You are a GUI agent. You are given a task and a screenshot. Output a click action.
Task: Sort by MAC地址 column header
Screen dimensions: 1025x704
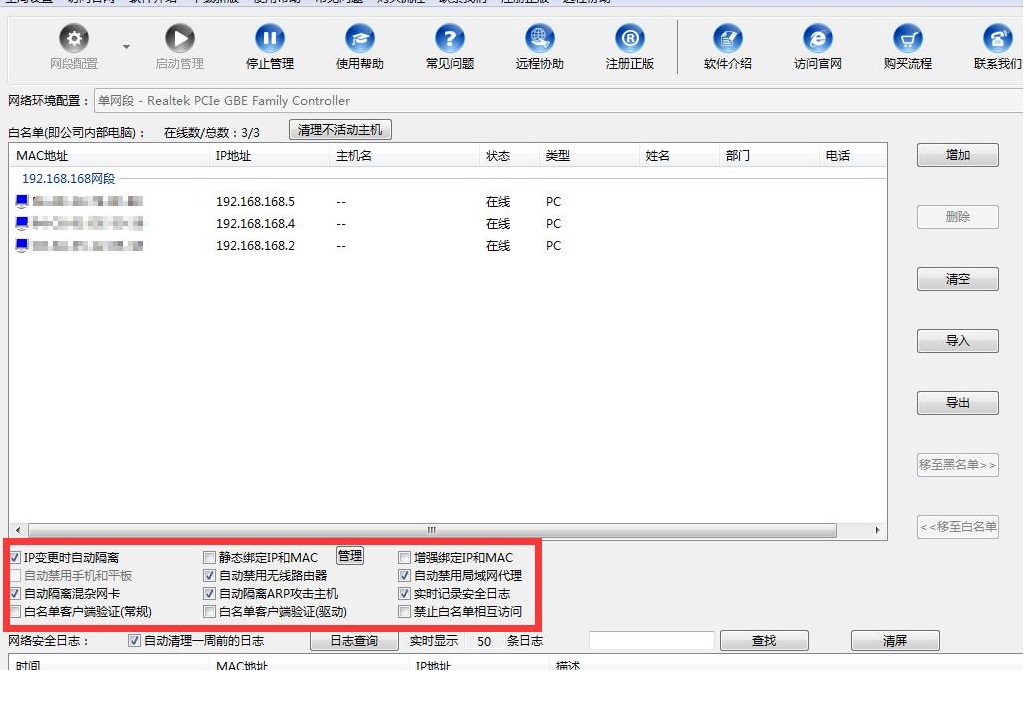(110, 156)
